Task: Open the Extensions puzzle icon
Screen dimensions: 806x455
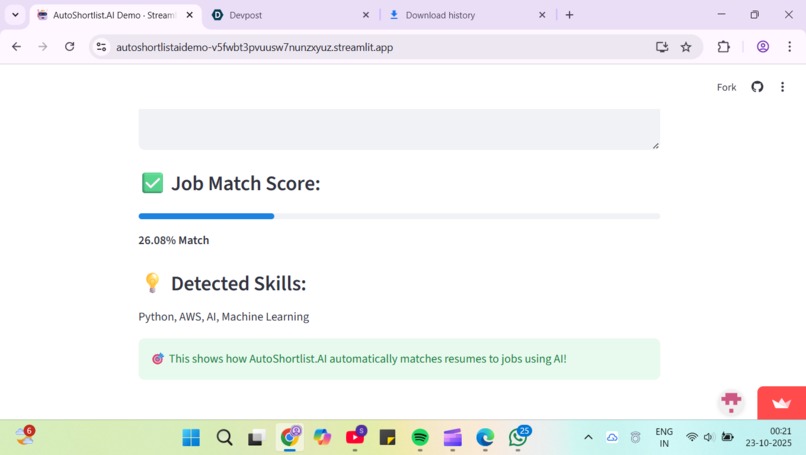Action: tap(723, 47)
